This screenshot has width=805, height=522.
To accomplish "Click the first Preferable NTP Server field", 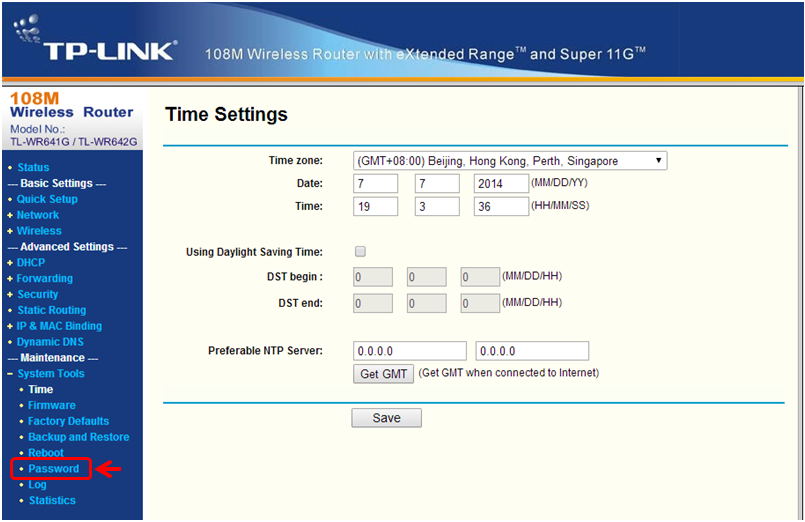I will tap(410, 351).
